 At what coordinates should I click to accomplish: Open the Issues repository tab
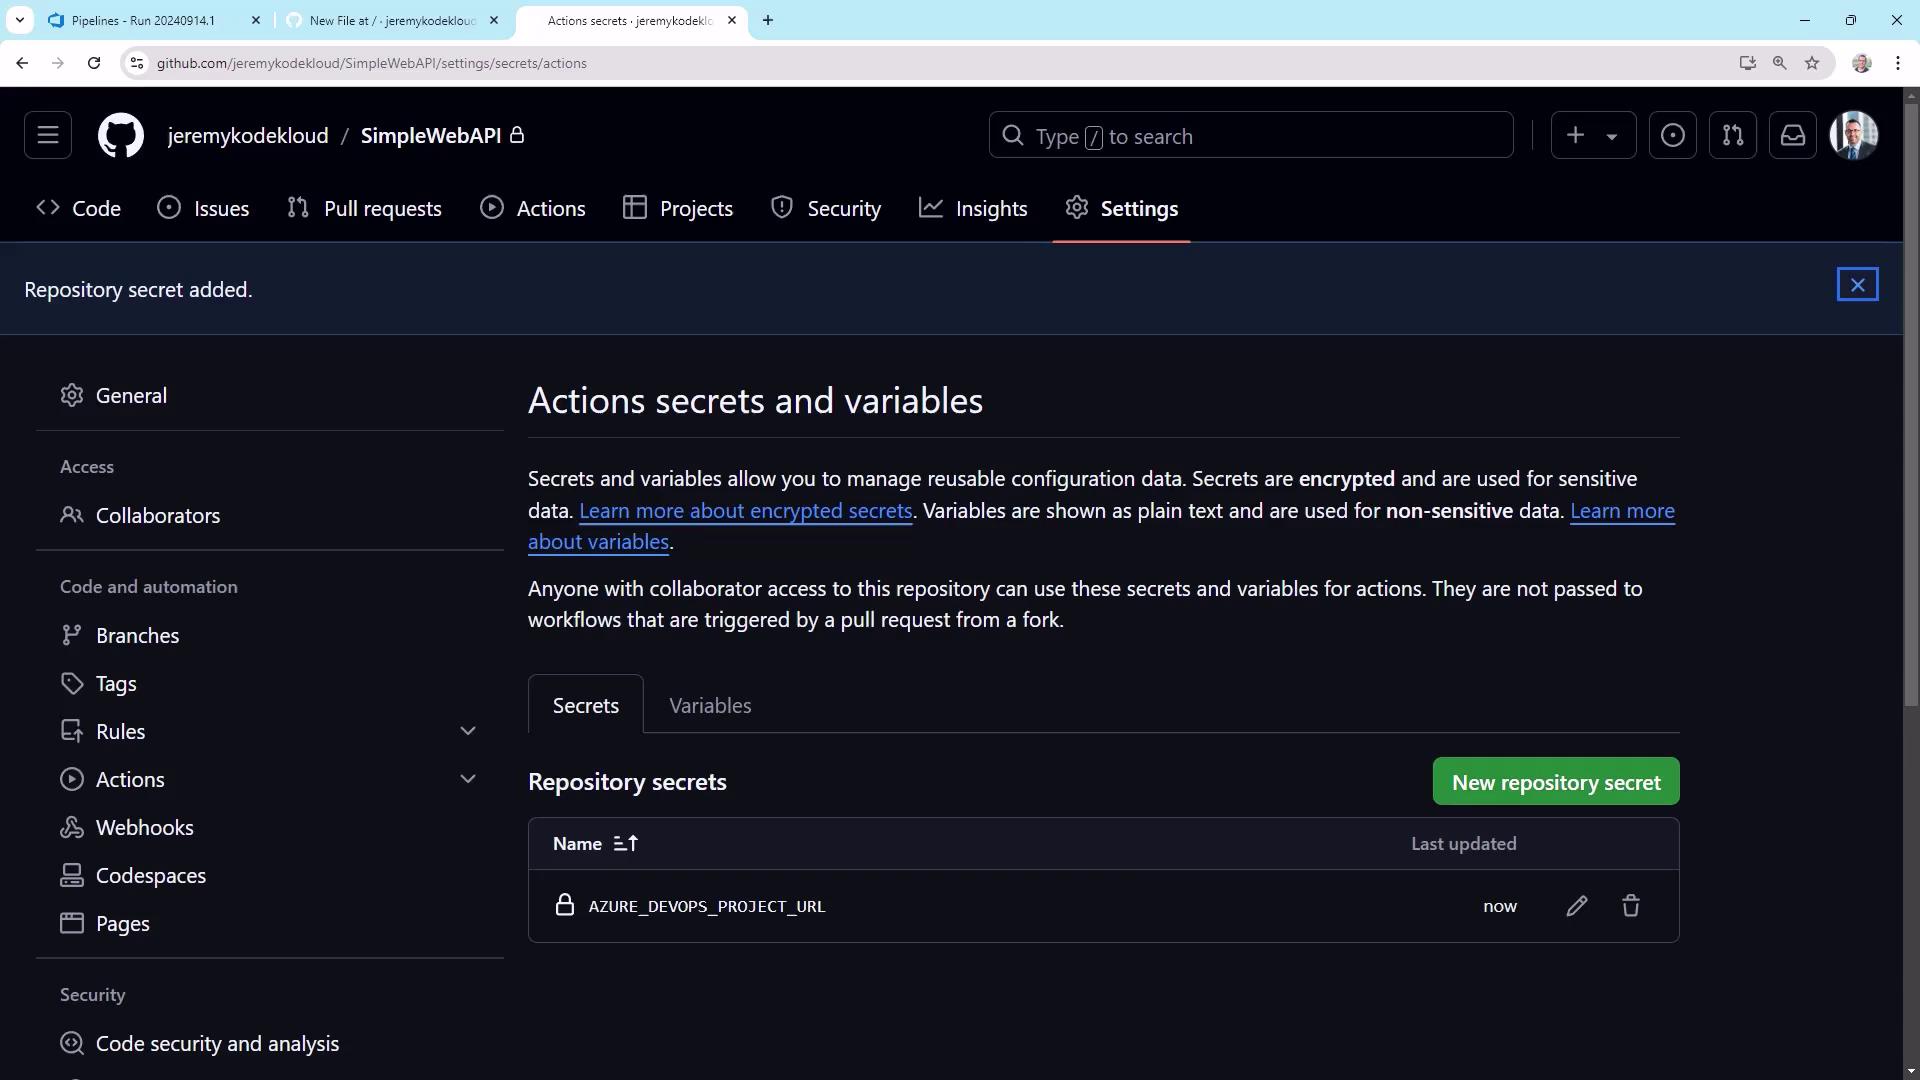(203, 208)
